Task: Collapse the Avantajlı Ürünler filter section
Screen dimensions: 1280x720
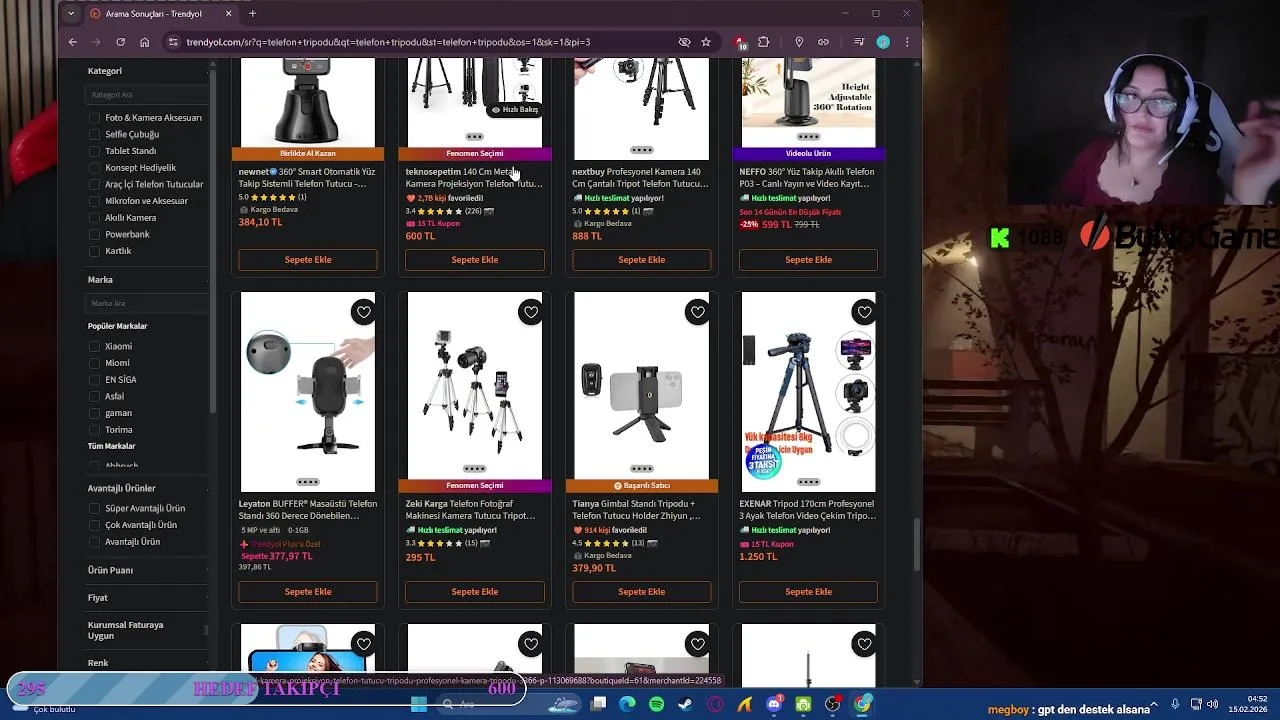Action: (x=147, y=488)
